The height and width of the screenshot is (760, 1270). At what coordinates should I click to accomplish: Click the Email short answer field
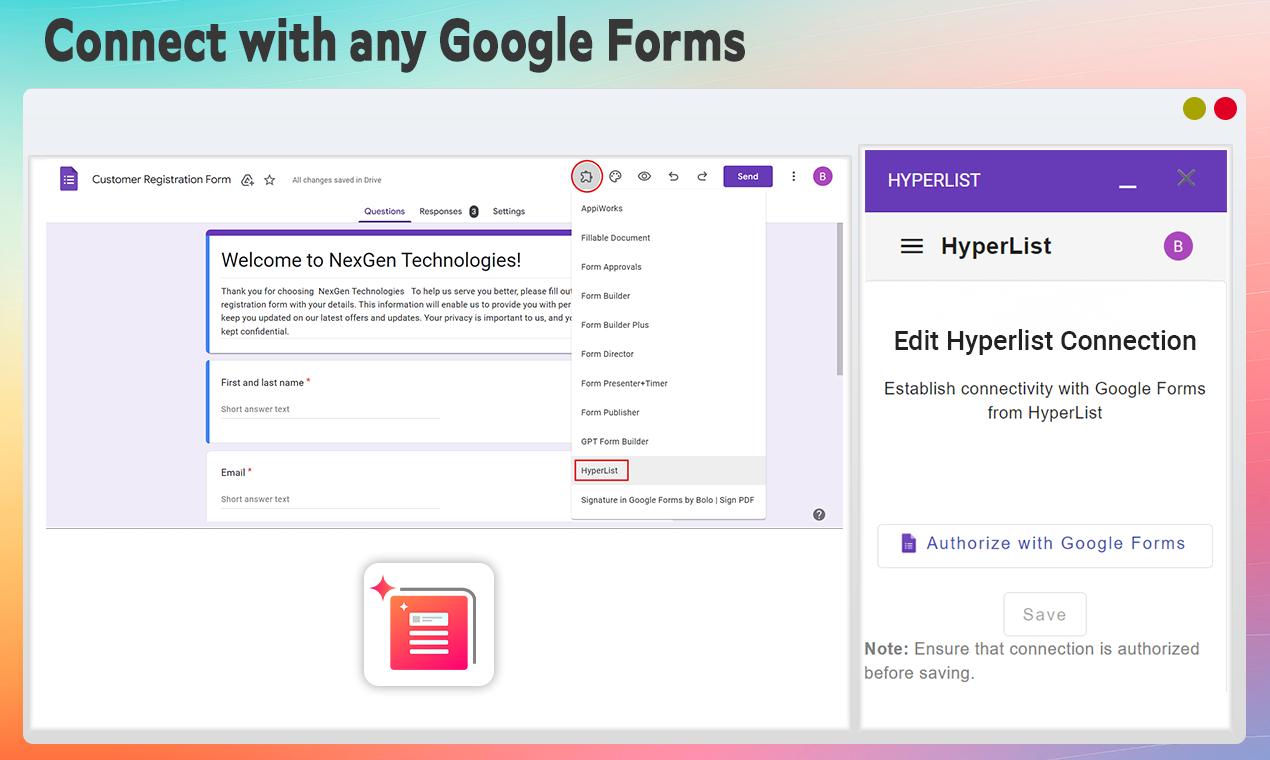coord(330,500)
